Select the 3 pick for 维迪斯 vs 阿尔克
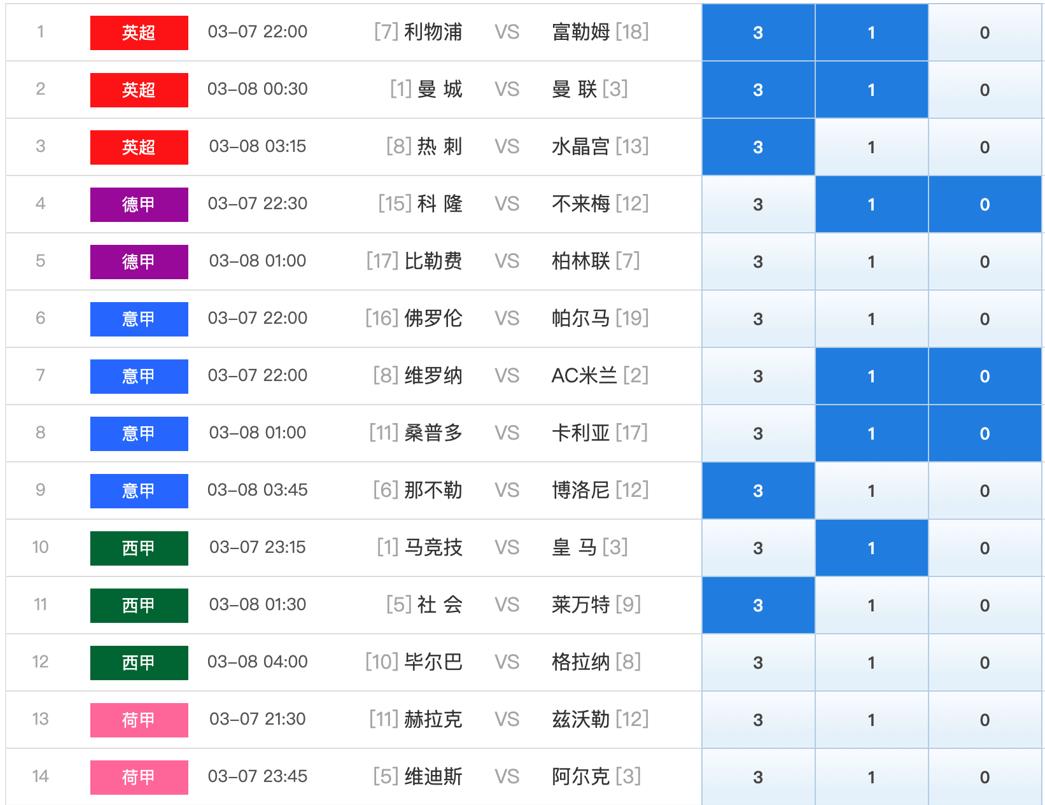The image size is (1045, 805). (x=758, y=777)
